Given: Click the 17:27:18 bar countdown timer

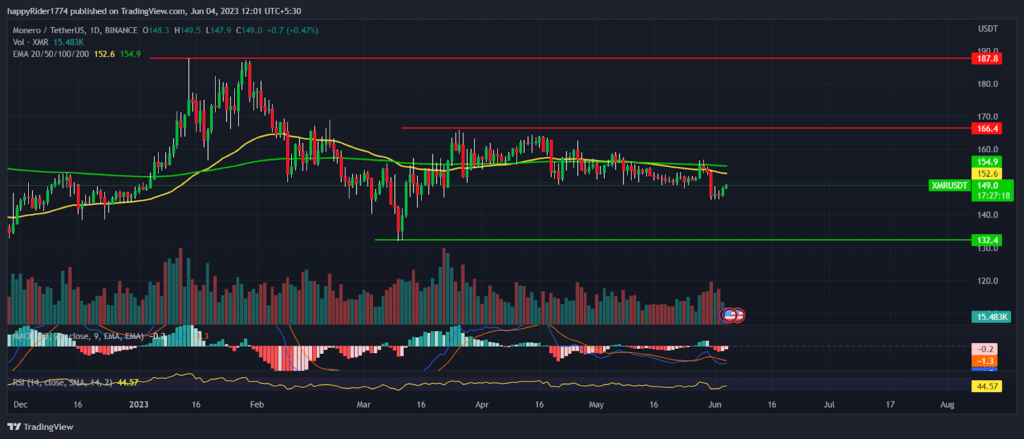Looking at the screenshot, I should click(992, 195).
